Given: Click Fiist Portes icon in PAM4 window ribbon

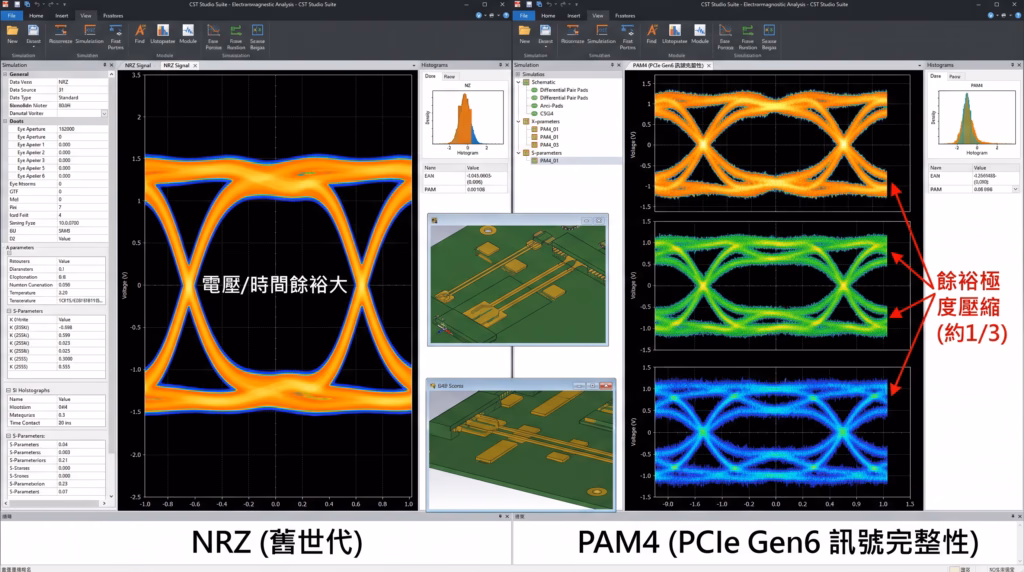Looking at the screenshot, I should click(x=628, y=31).
